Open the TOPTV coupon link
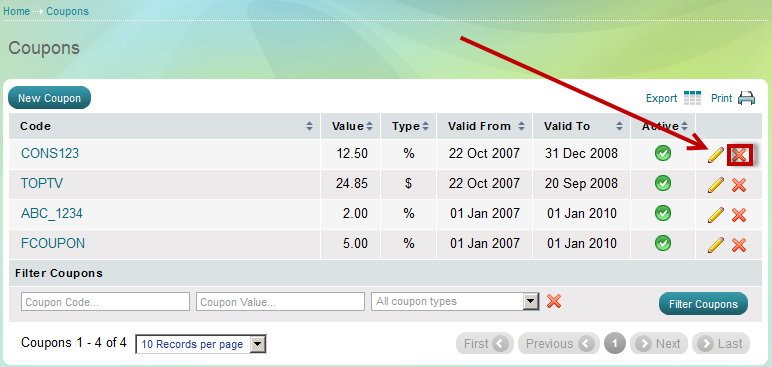This screenshot has height=367, width=772. [42, 184]
